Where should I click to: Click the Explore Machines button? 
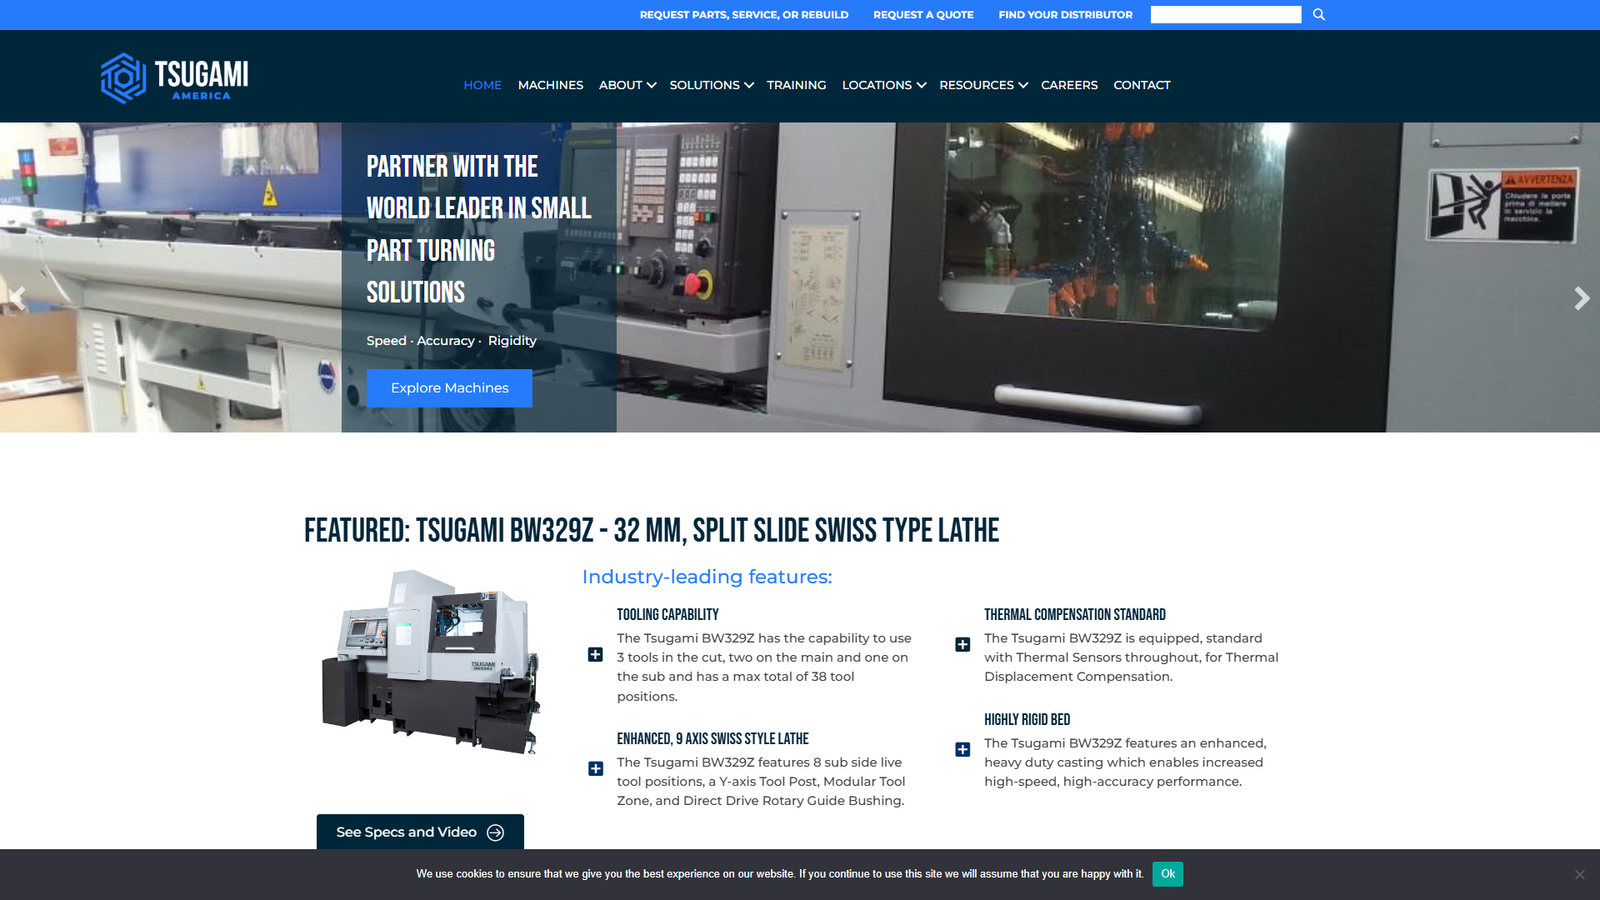click(449, 388)
